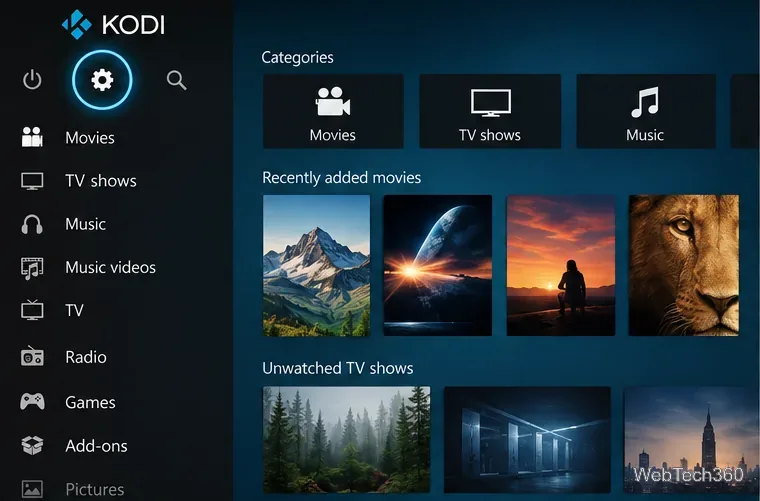Open the mountain landscape movie poster
The width and height of the screenshot is (760, 501).
pos(317,266)
